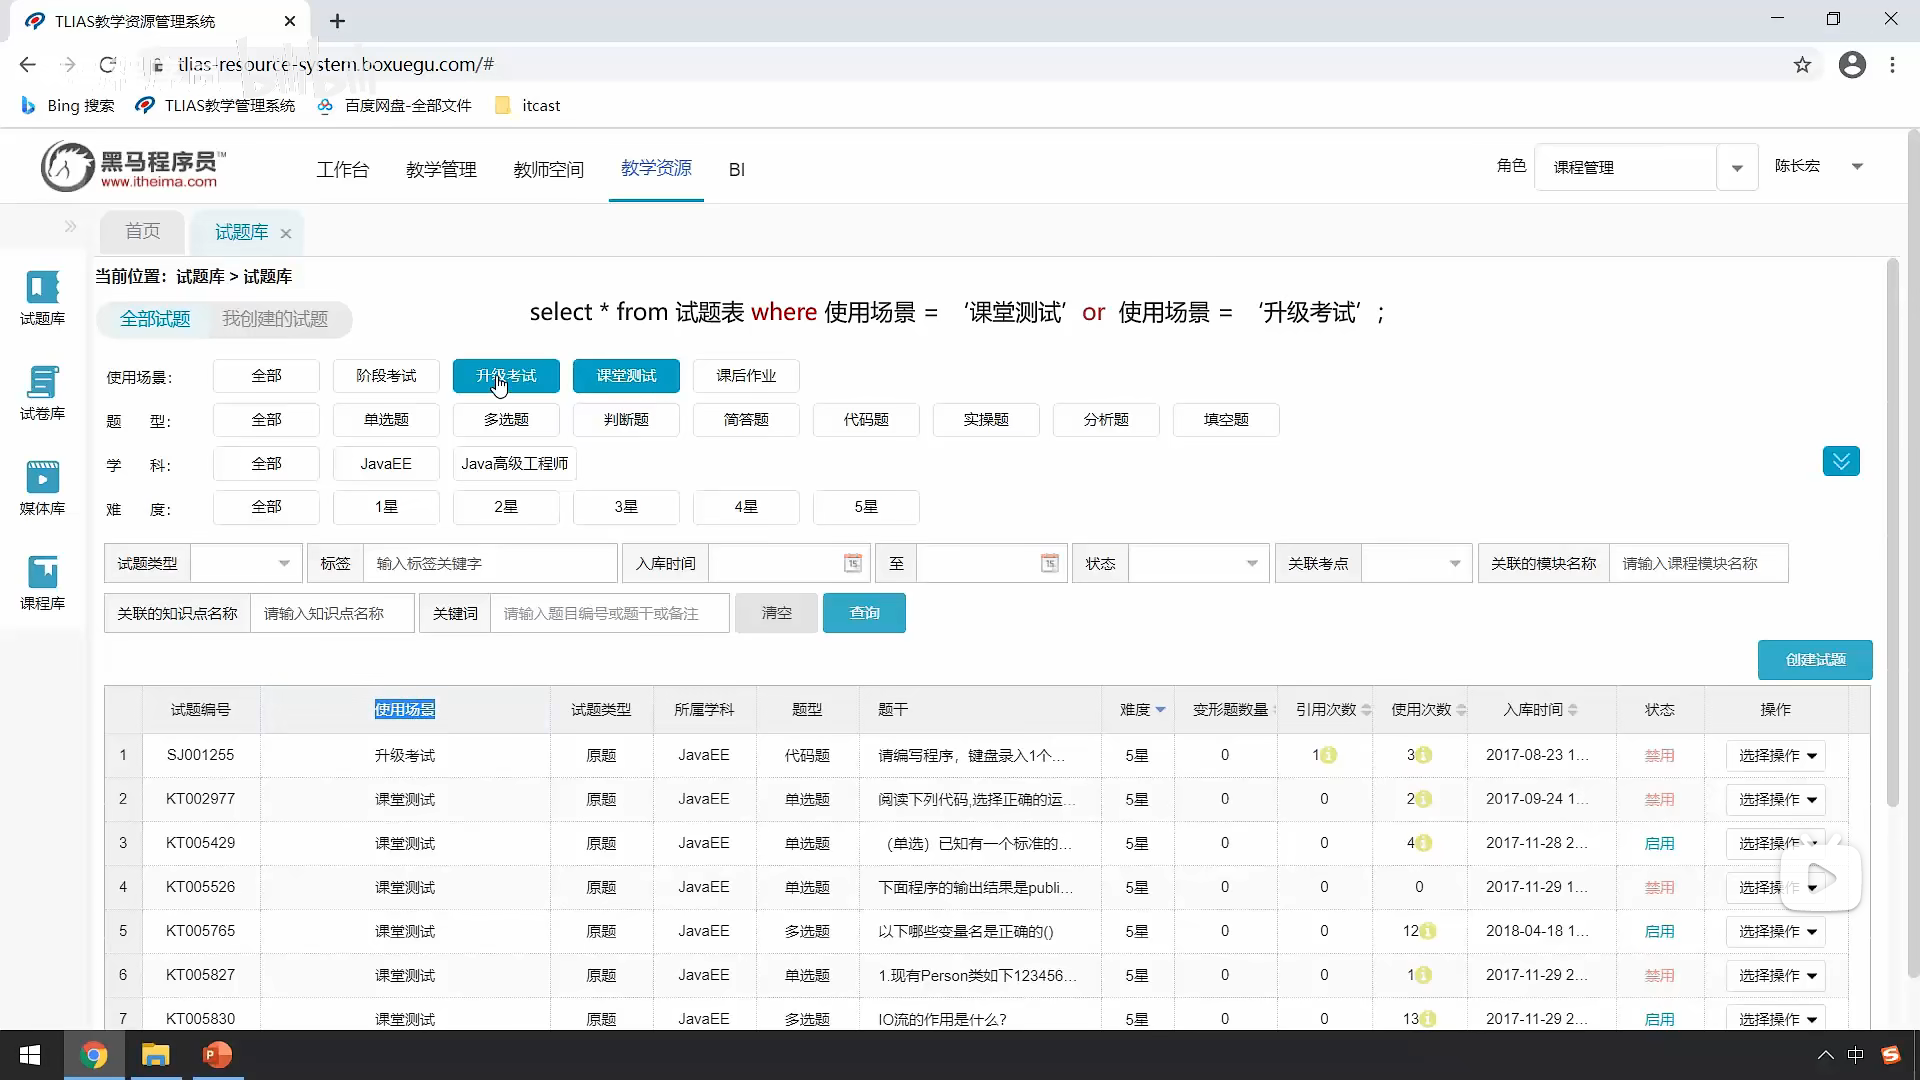This screenshot has width=1920, height=1080.
Task: Switch to the 我创建的试题 tab
Action: coord(275,319)
